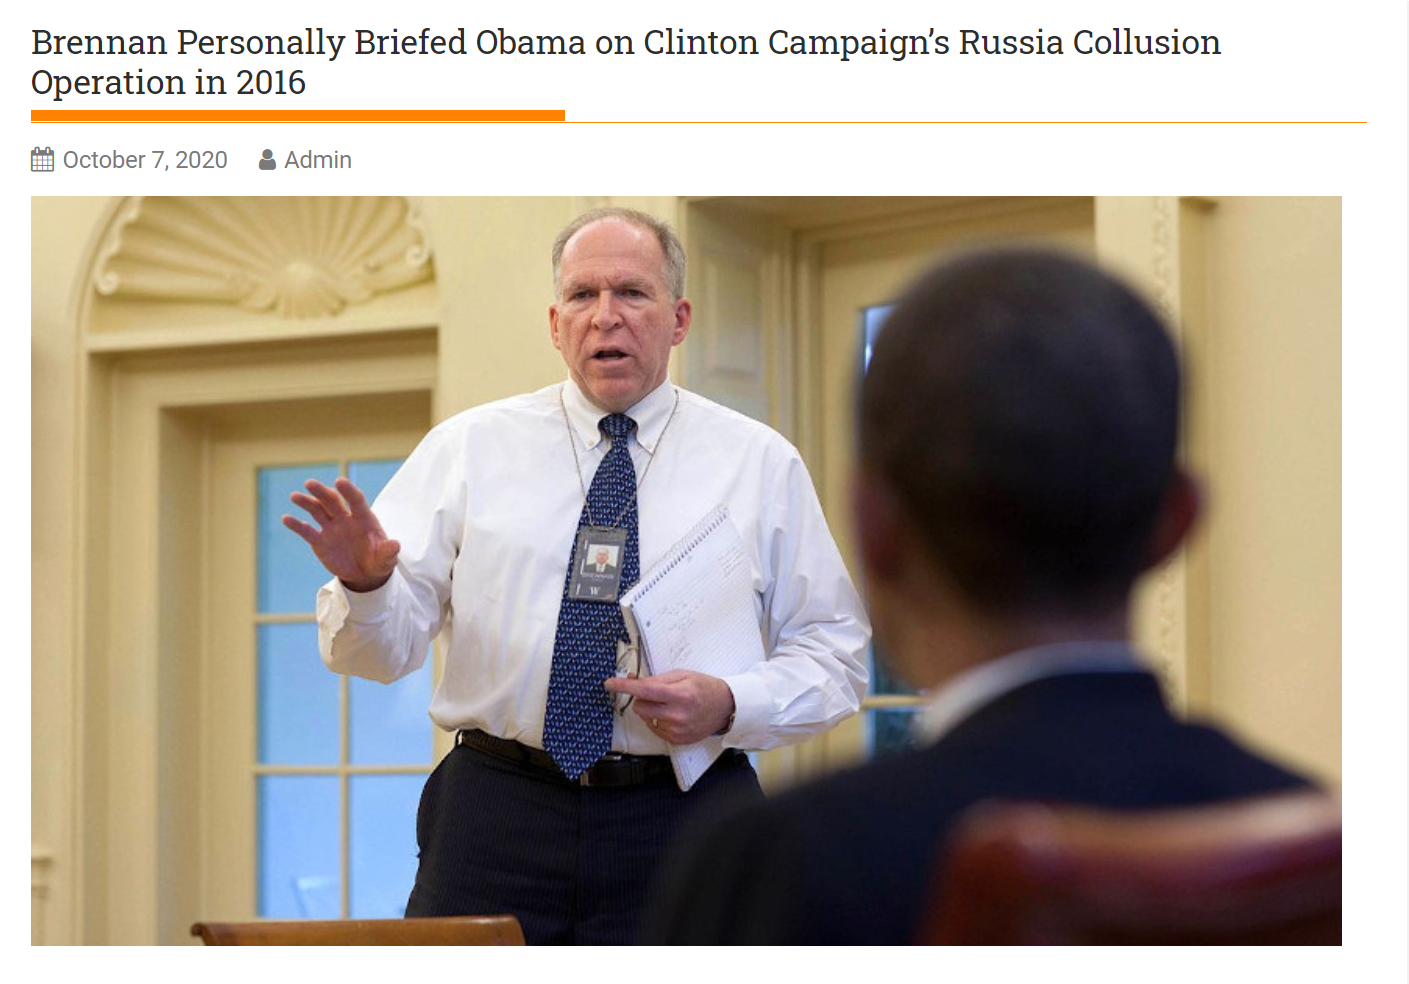Open the featured article photo
The image size is (1409, 984).
686,571
